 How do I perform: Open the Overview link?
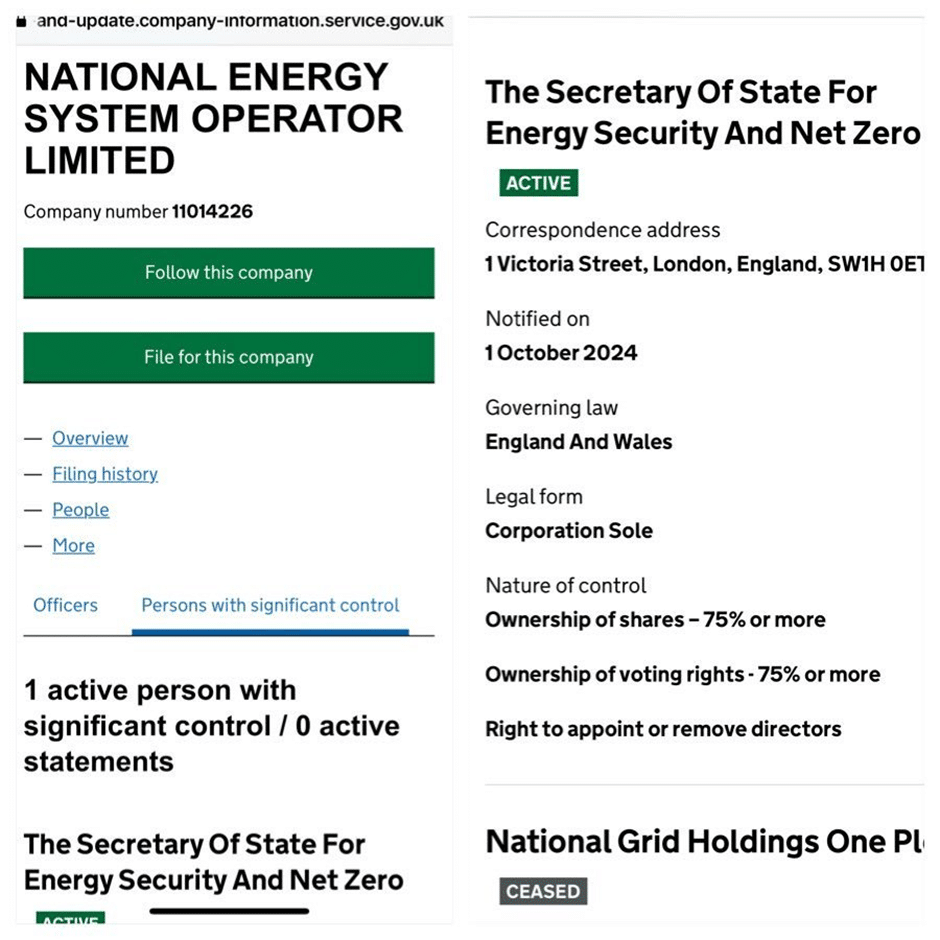(x=90, y=438)
